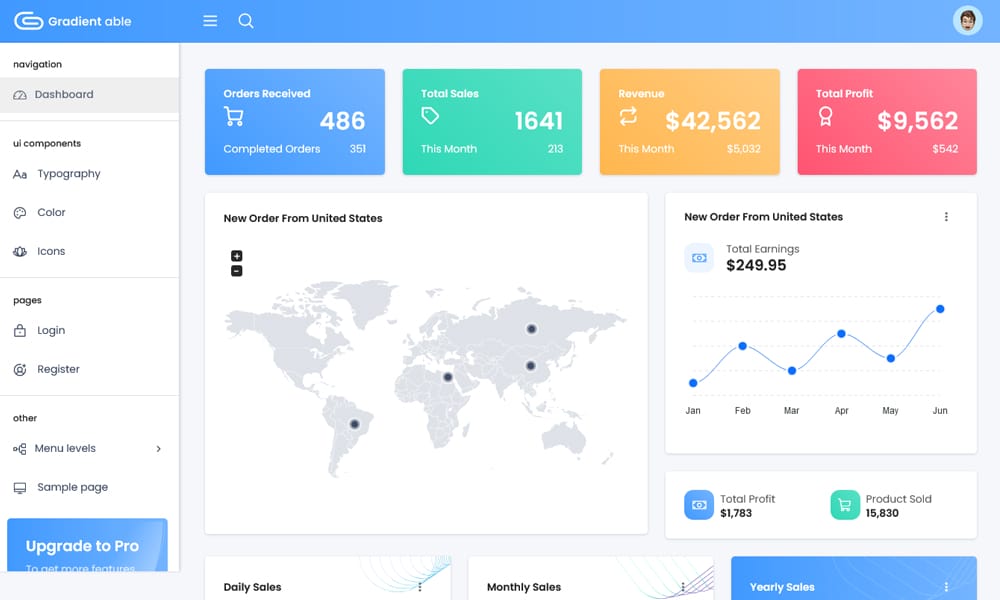This screenshot has height=600, width=1000.
Task: Click the map zoom-out control
Action: point(235,270)
